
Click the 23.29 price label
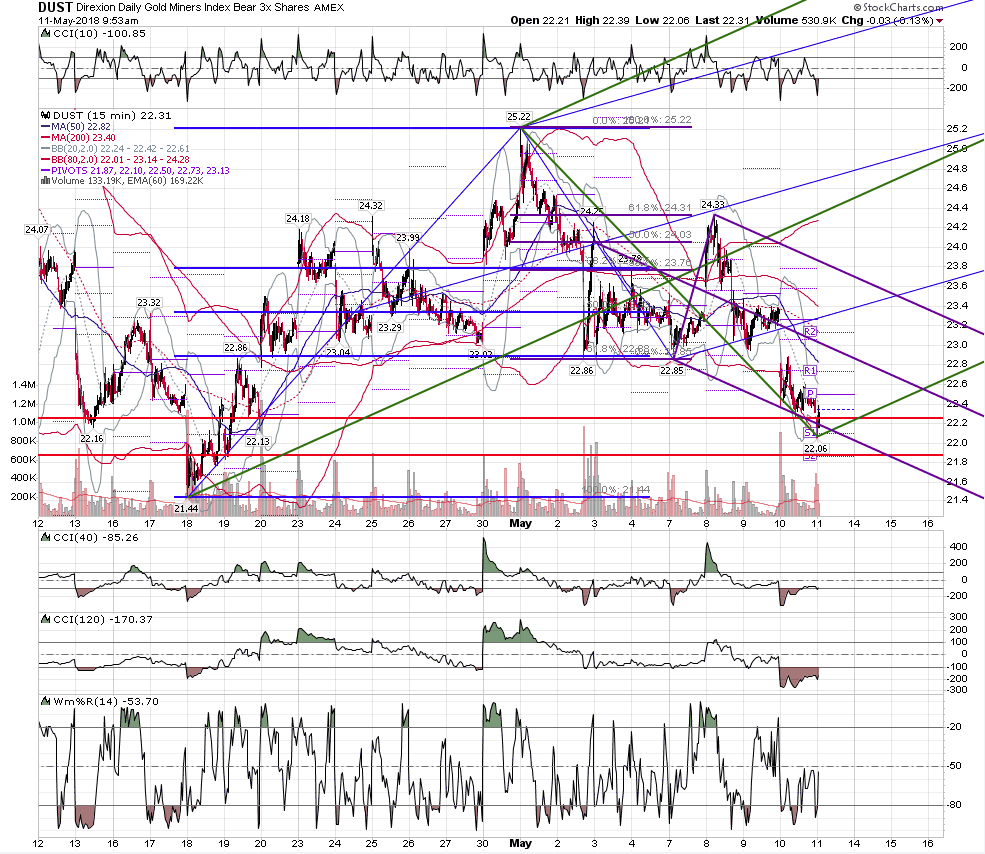(x=390, y=327)
